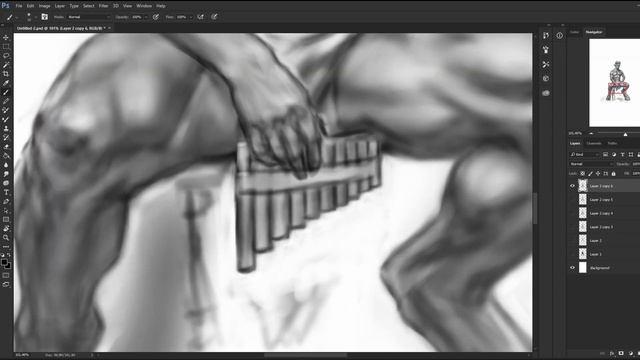The image size is (640, 360).
Task: Open the layer filter Kind dropdown
Action: [x=584, y=154]
